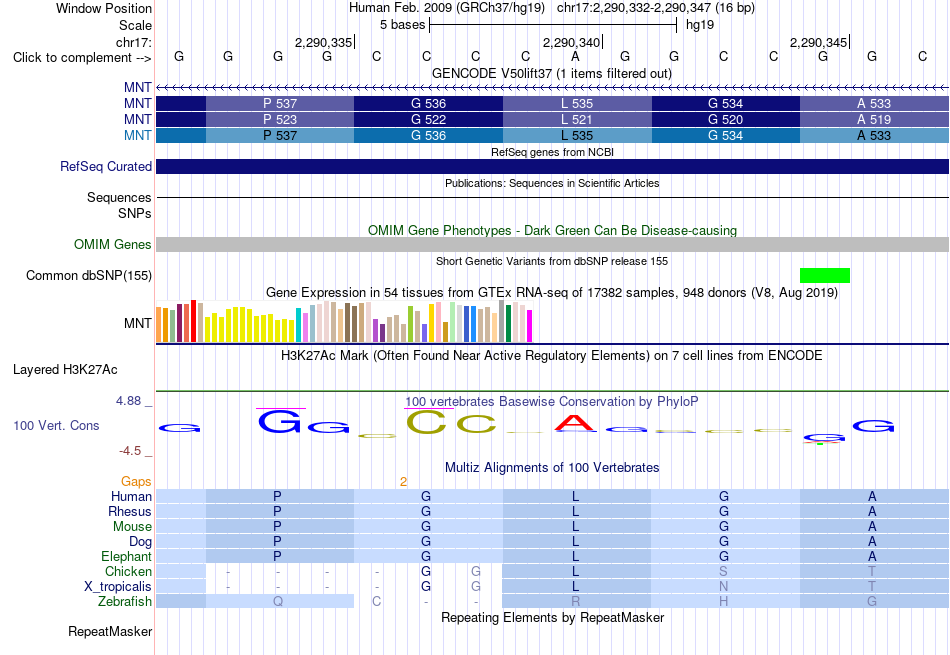Click the '5 bases' scale label
The width and height of the screenshot is (950, 655).
coord(402,25)
